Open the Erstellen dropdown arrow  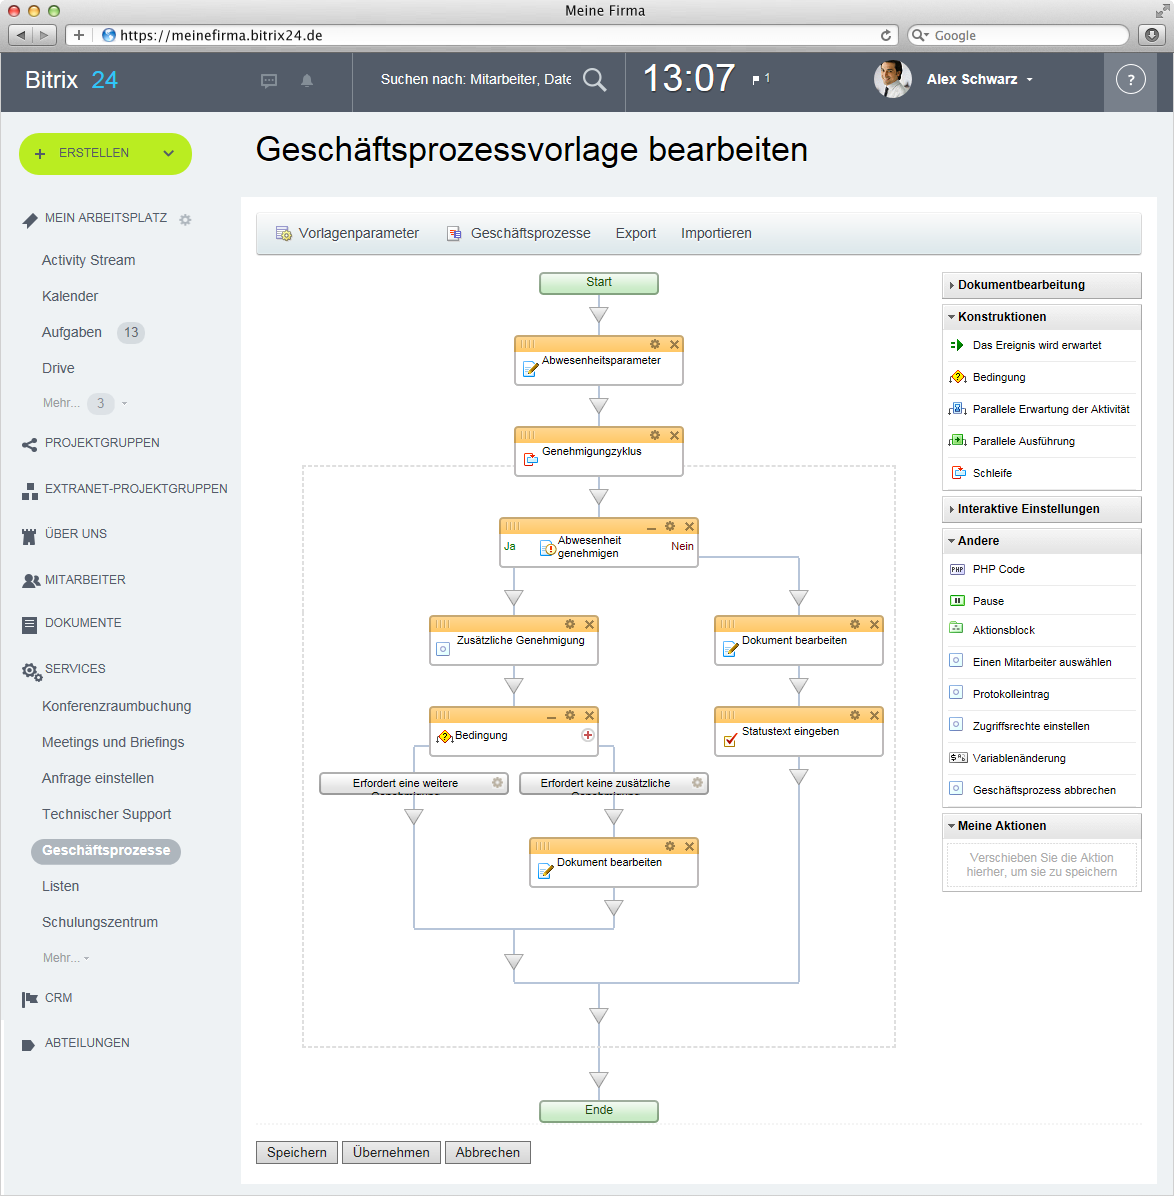point(169,153)
